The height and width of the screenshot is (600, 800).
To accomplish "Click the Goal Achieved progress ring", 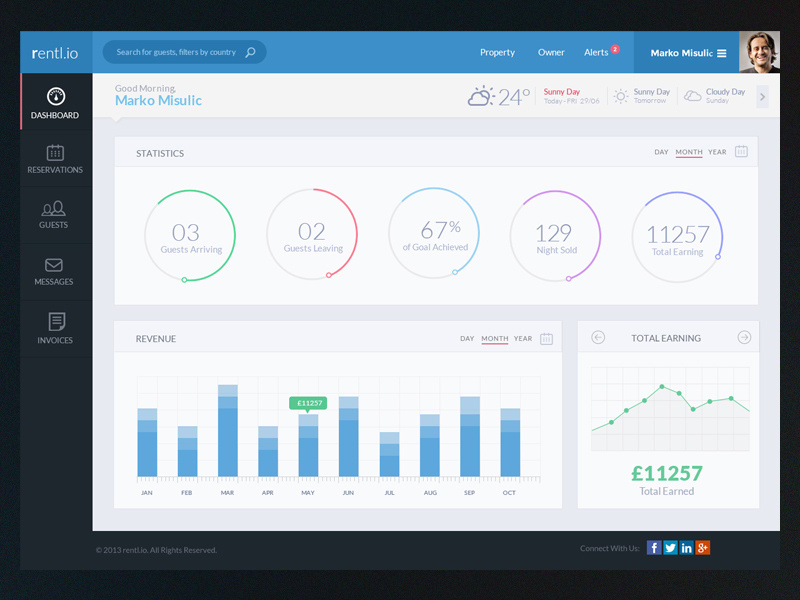I will pos(434,233).
